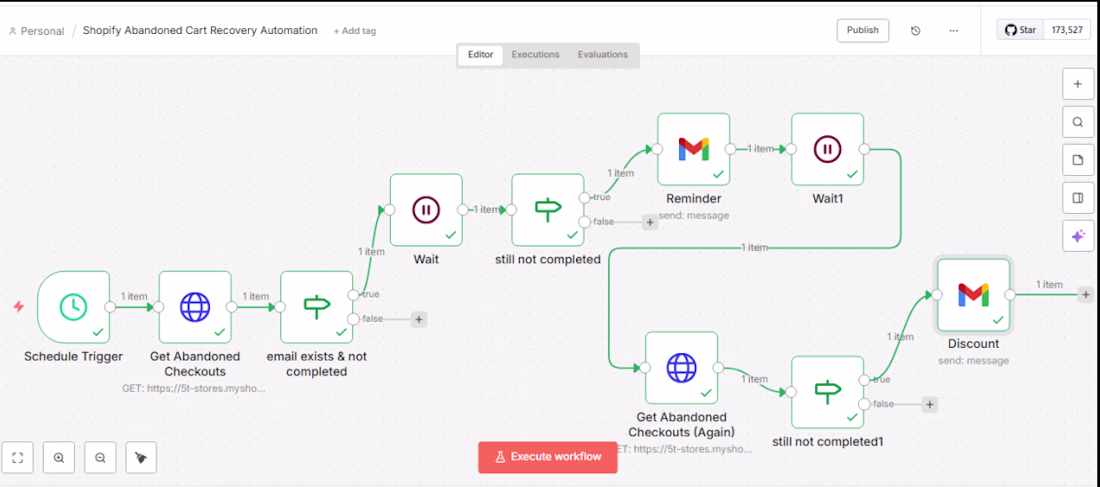Viewport: 1100px width, 487px height.
Task: Click the 'Get Abandoned Checkouts (Again)' label
Action: 681,424
